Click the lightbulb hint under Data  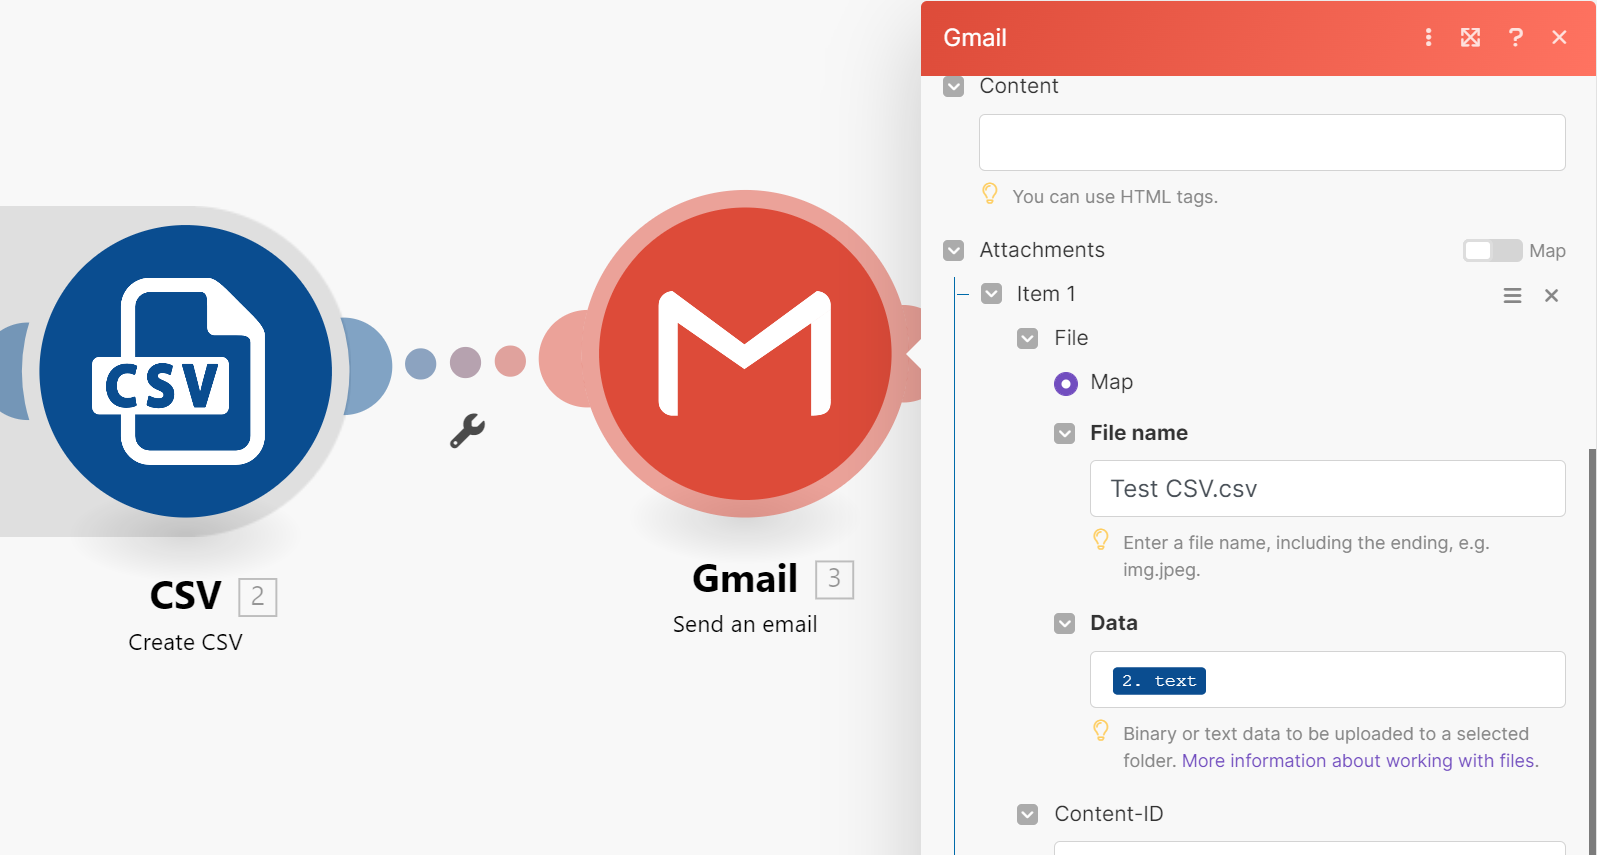pos(1101,731)
